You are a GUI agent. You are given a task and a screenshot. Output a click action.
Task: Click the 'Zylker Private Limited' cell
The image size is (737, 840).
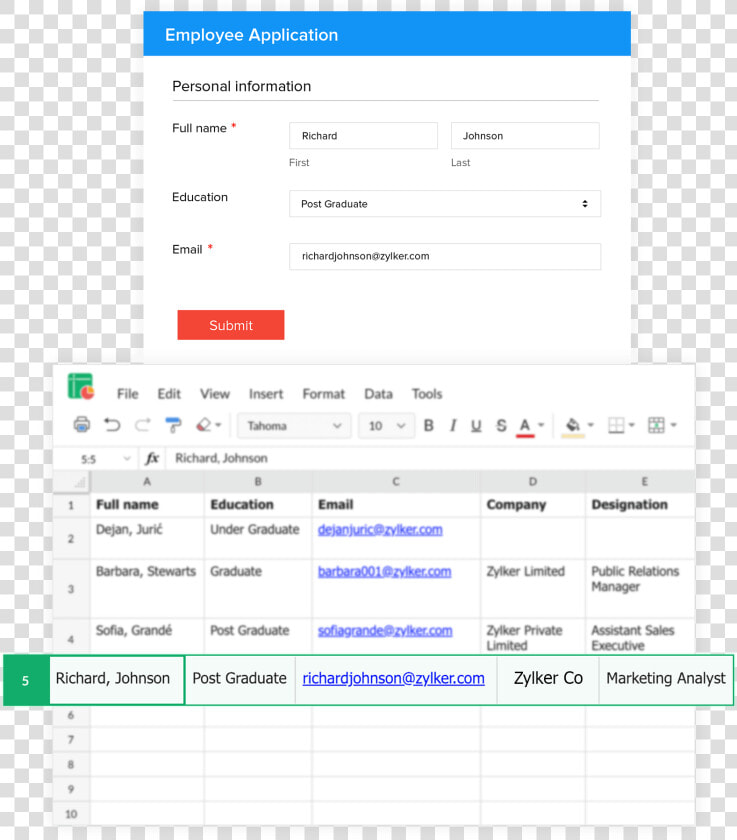pyautogui.click(x=533, y=636)
